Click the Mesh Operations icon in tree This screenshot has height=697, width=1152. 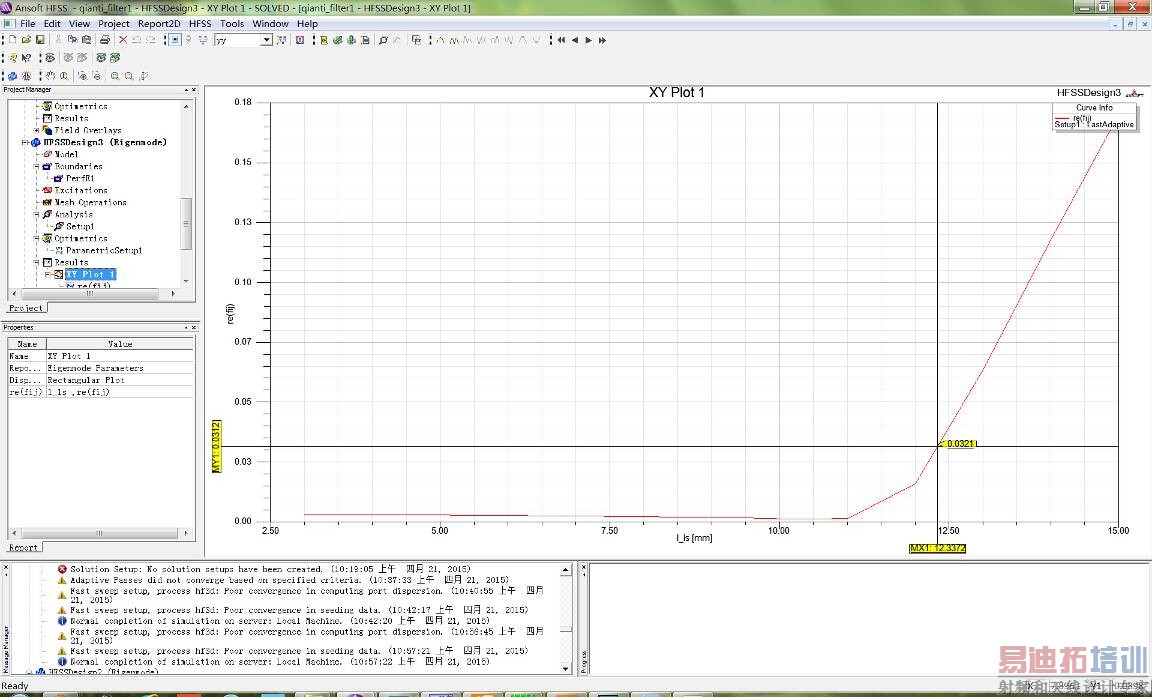tap(48, 202)
